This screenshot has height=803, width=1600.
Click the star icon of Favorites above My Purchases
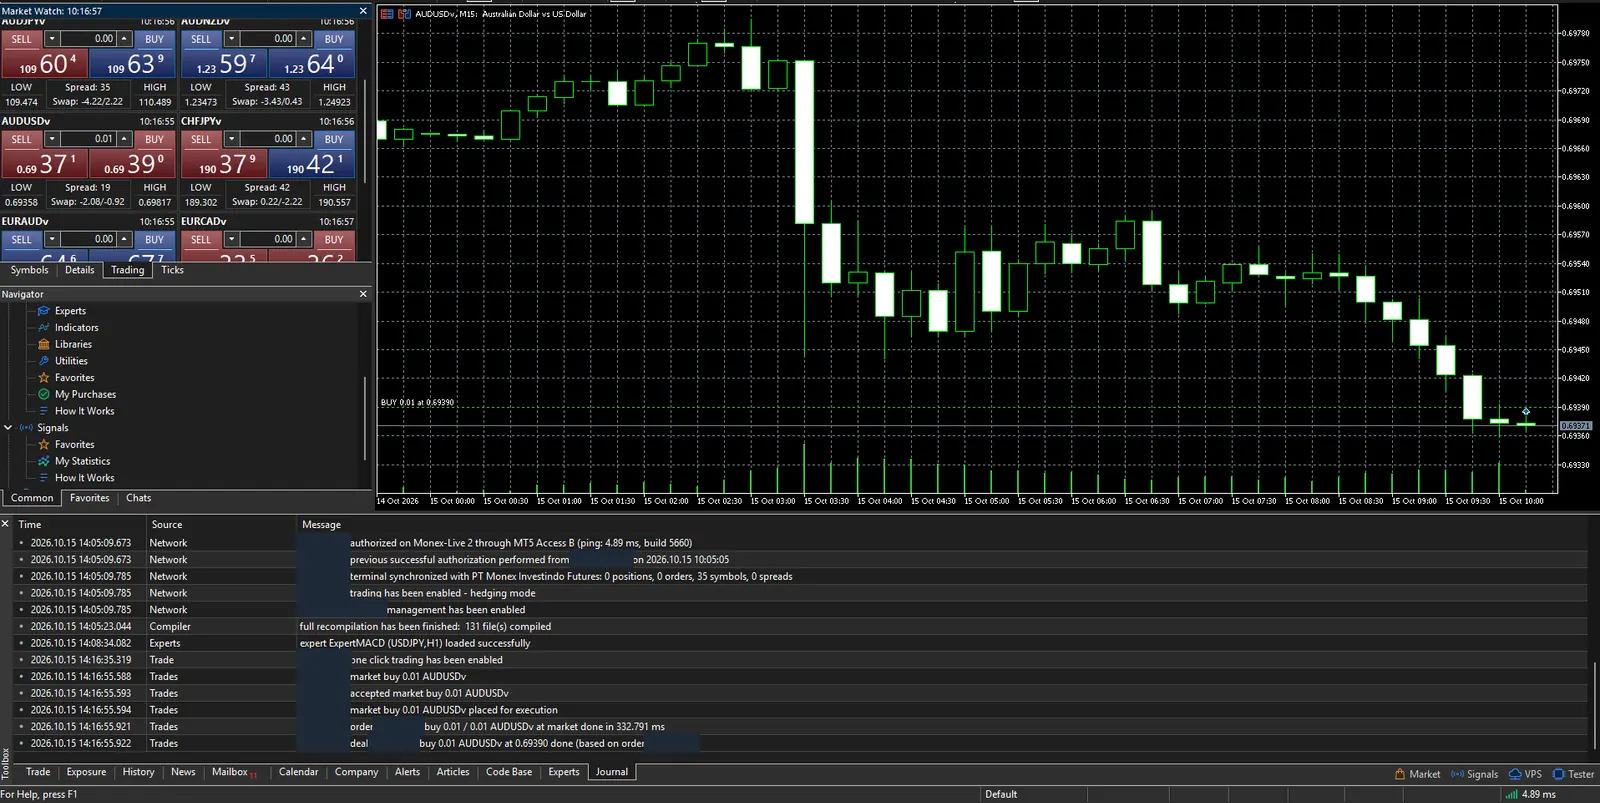(x=44, y=378)
